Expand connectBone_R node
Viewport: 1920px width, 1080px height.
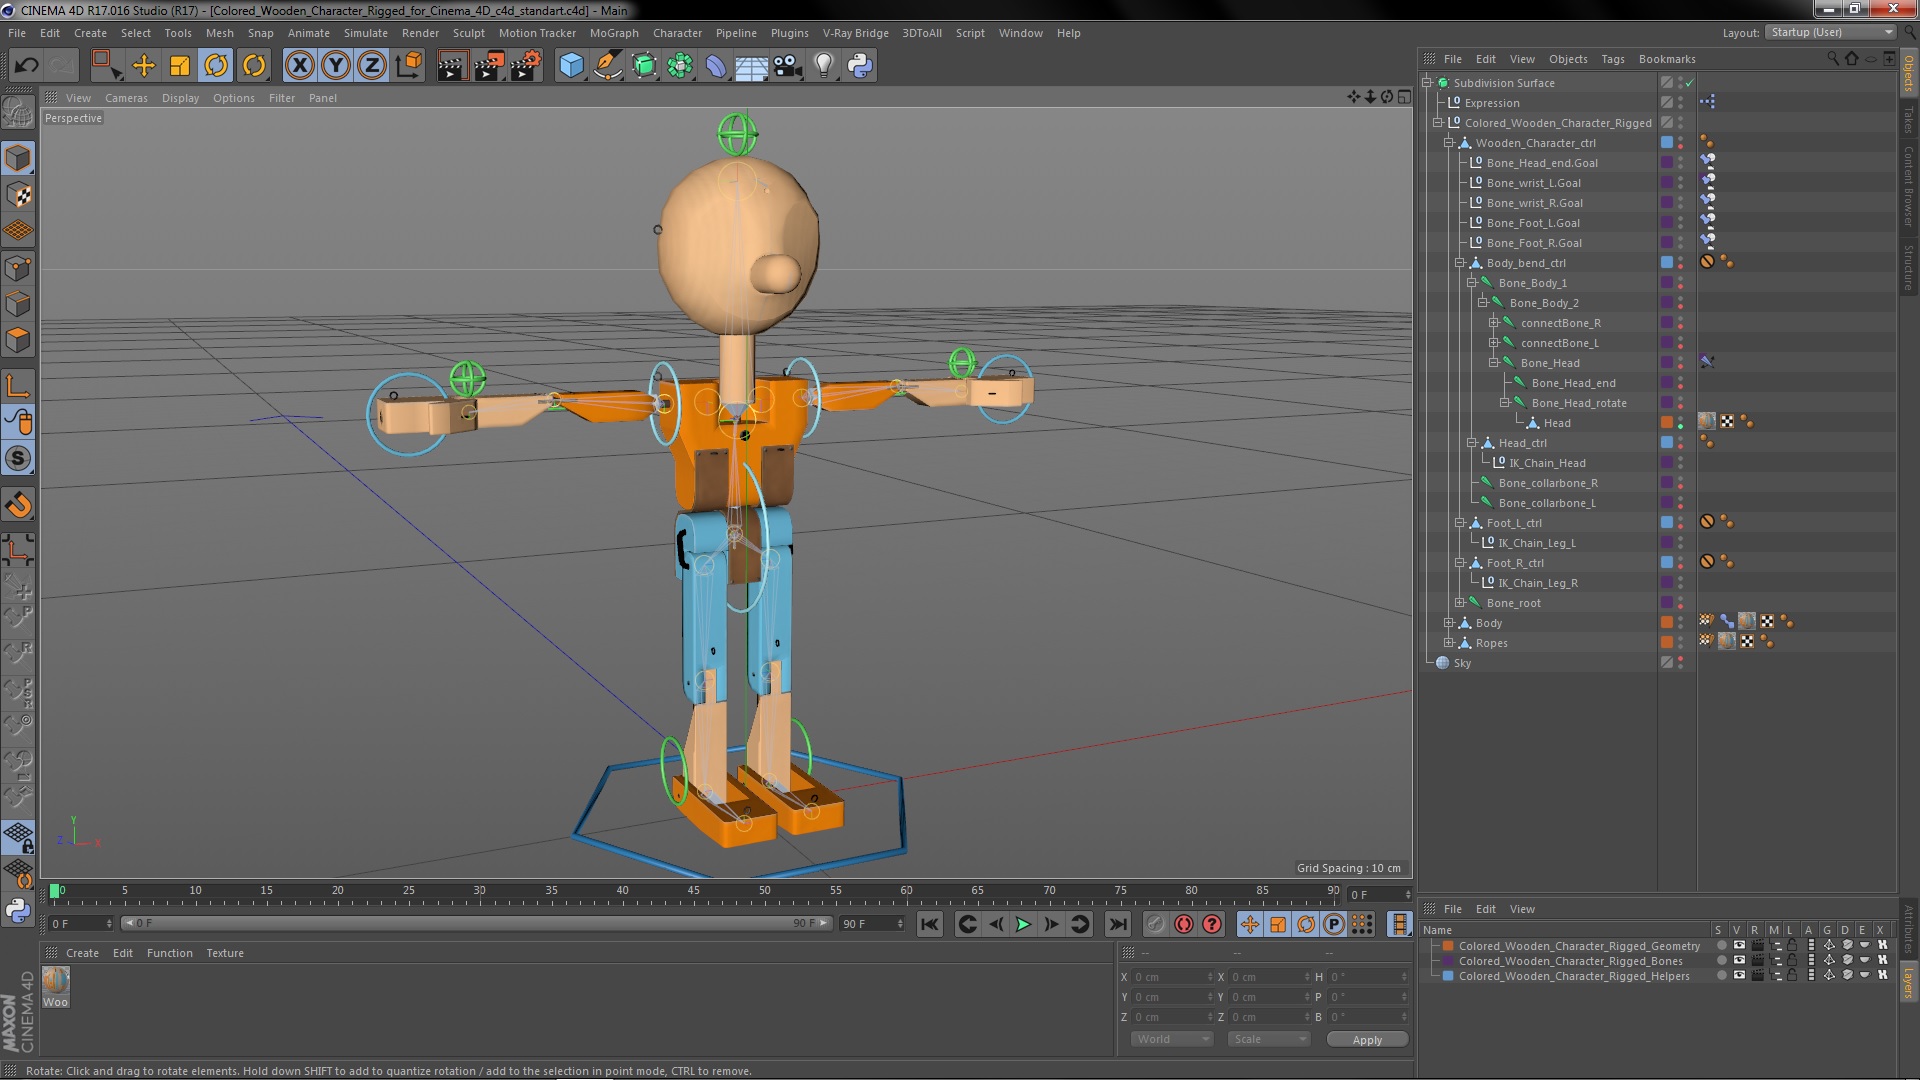click(x=1493, y=323)
